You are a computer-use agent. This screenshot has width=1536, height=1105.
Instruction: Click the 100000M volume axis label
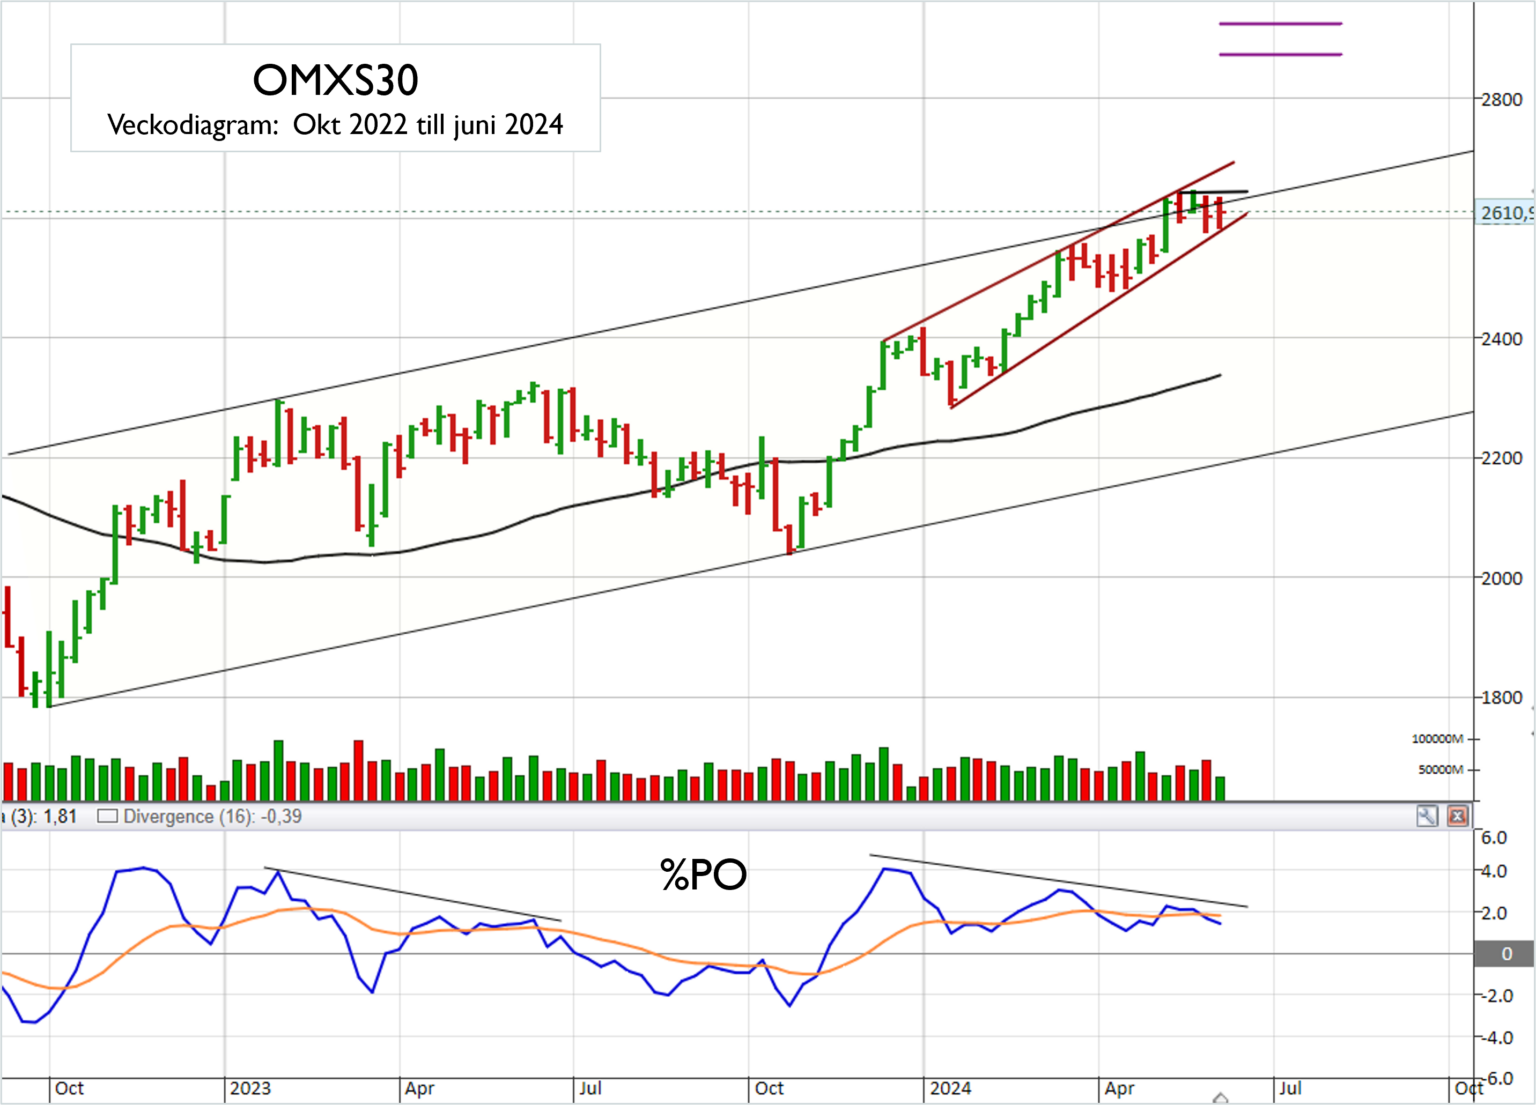1437,739
